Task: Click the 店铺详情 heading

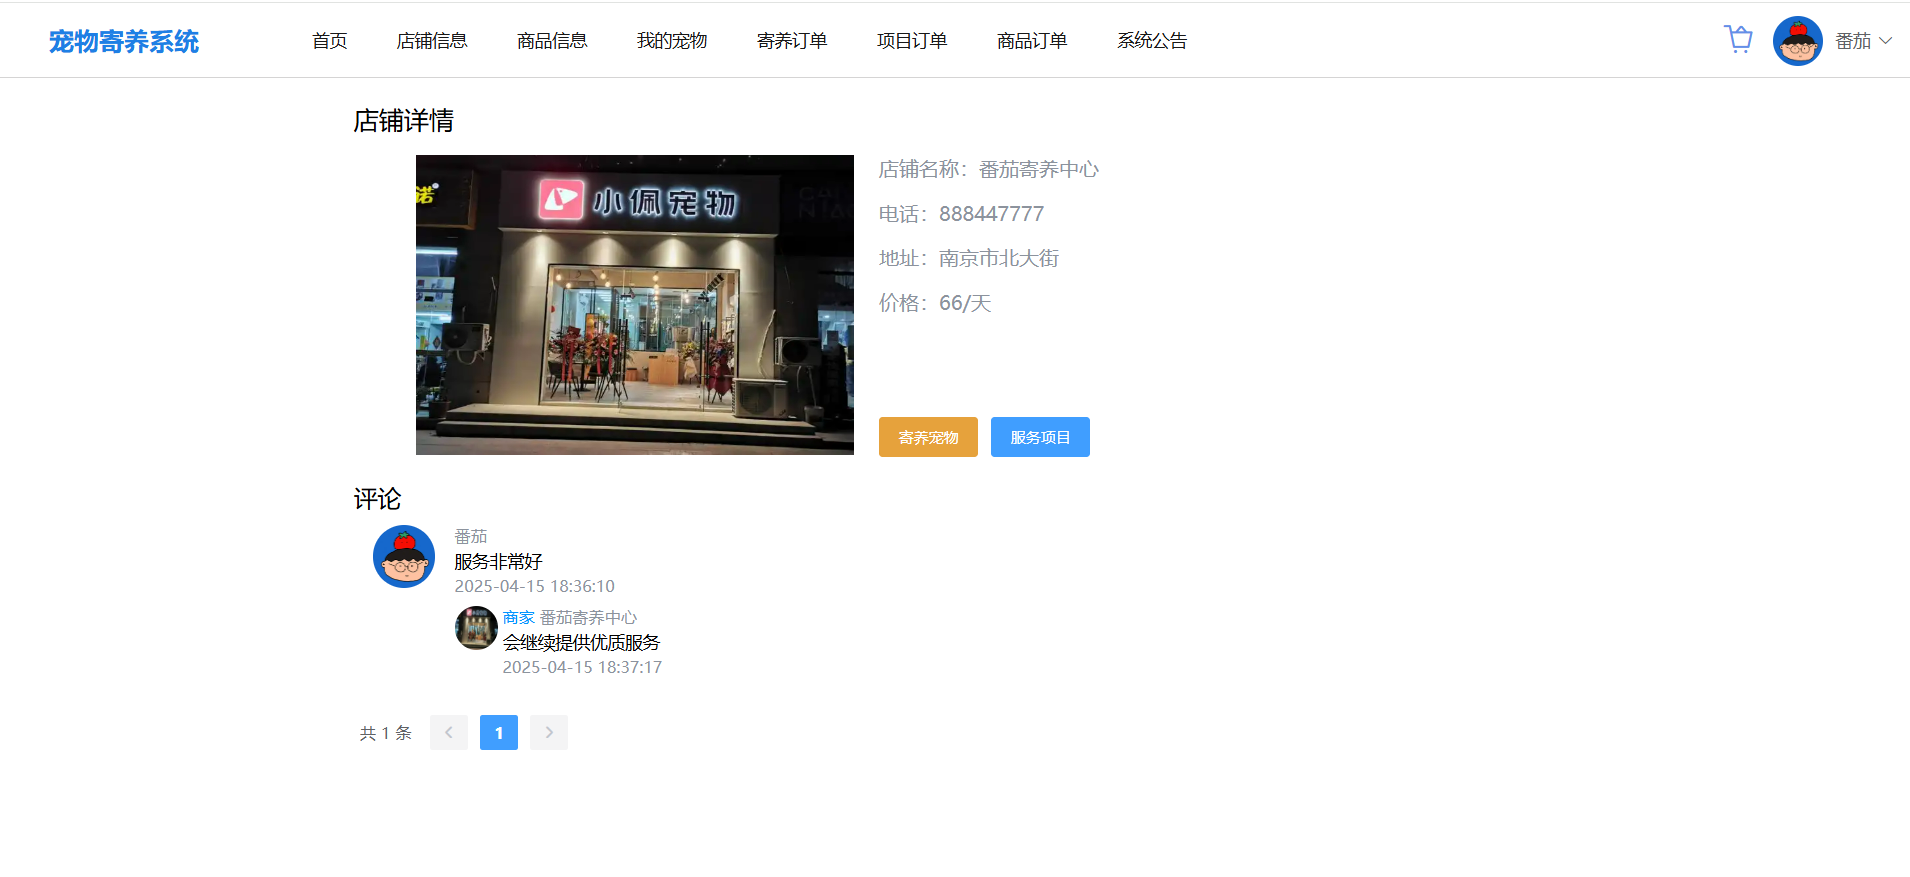Action: (x=404, y=121)
